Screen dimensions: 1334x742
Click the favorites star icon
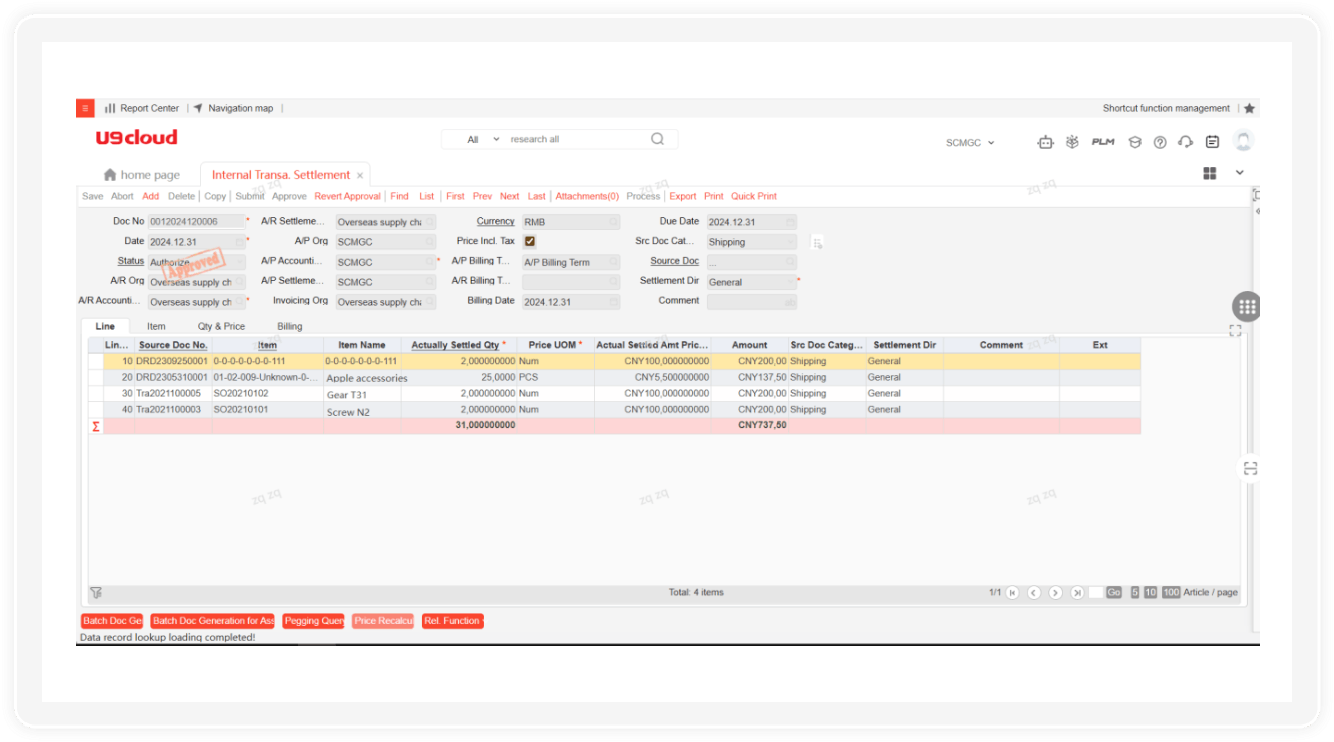pyautogui.click(x=1249, y=108)
